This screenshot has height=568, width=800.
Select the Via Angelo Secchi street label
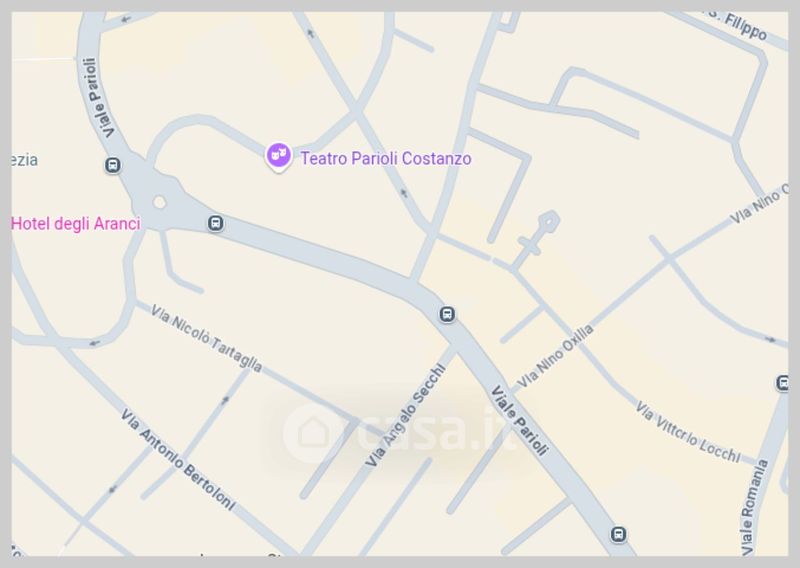[x=406, y=414]
